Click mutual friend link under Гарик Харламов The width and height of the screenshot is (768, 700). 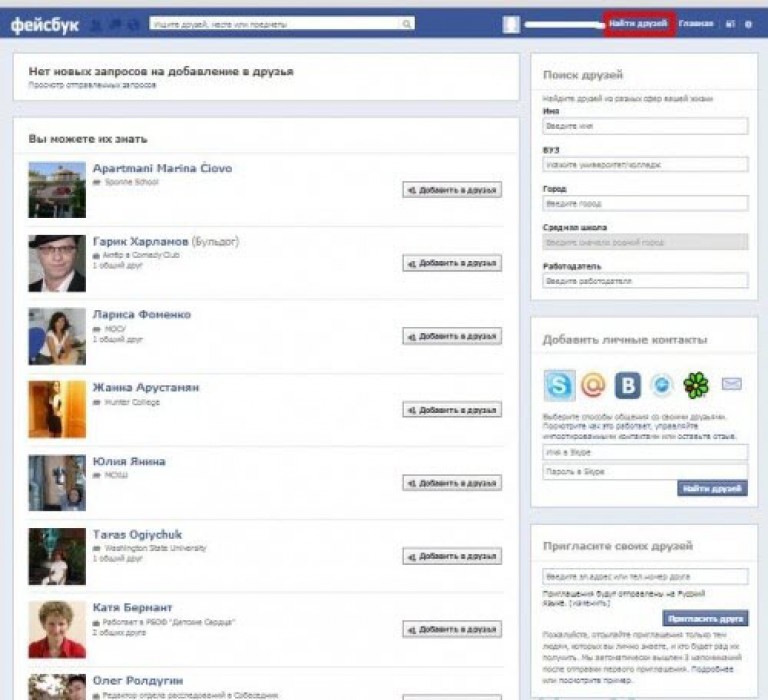(x=118, y=266)
